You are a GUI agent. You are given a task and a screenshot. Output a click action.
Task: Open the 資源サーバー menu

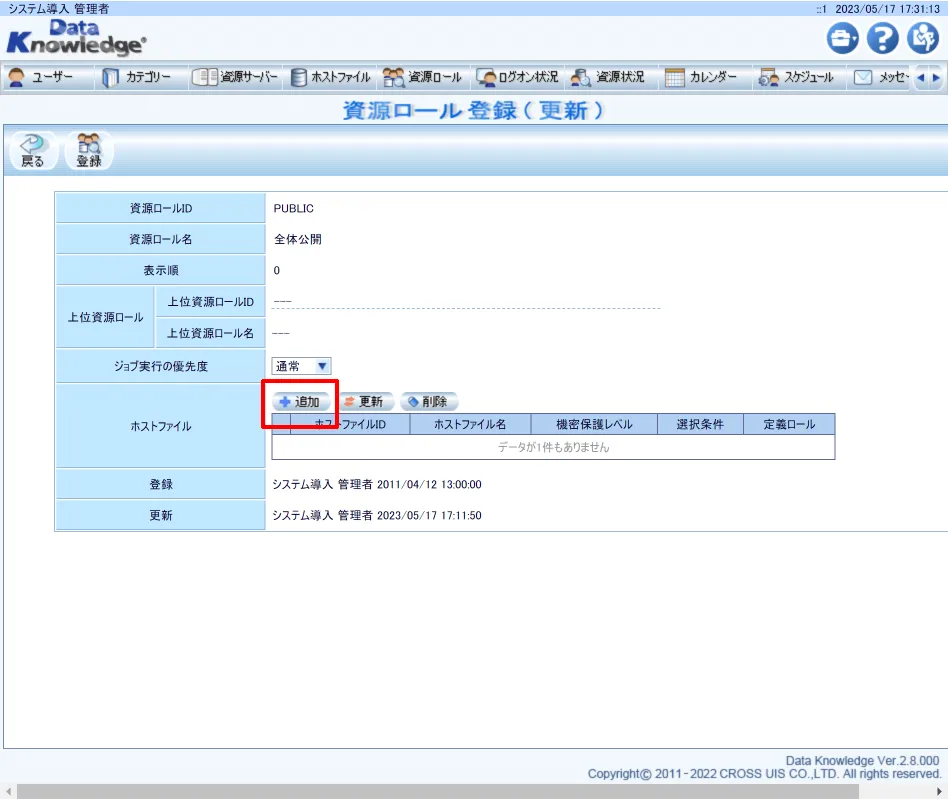pos(235,78)
